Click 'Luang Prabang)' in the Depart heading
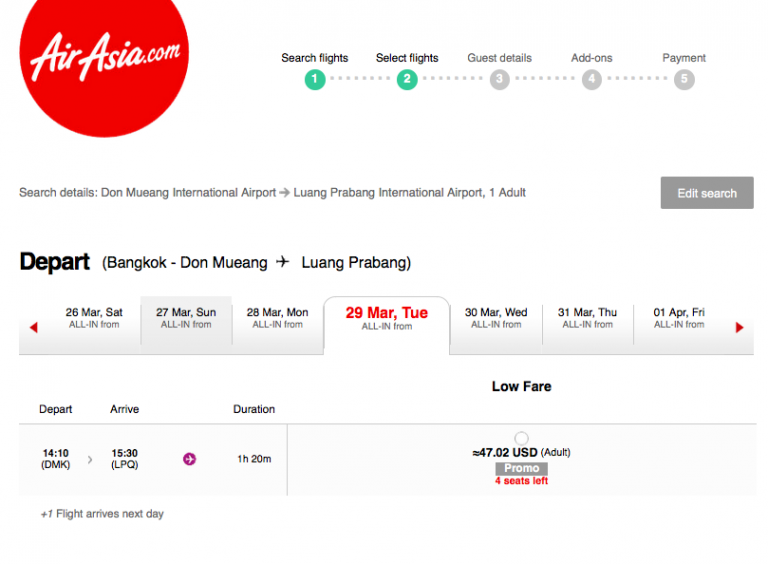This screenshot has width=768, height=564. click(x=356, y=263)
